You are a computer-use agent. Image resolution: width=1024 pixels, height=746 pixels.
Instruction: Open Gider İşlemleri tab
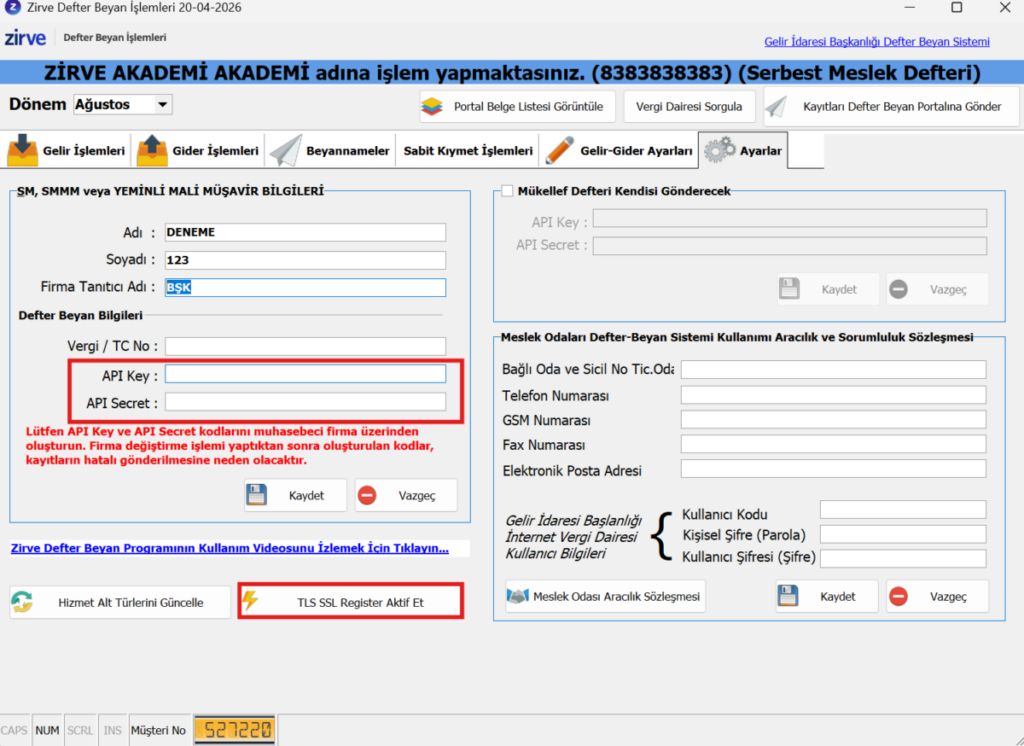198,151
